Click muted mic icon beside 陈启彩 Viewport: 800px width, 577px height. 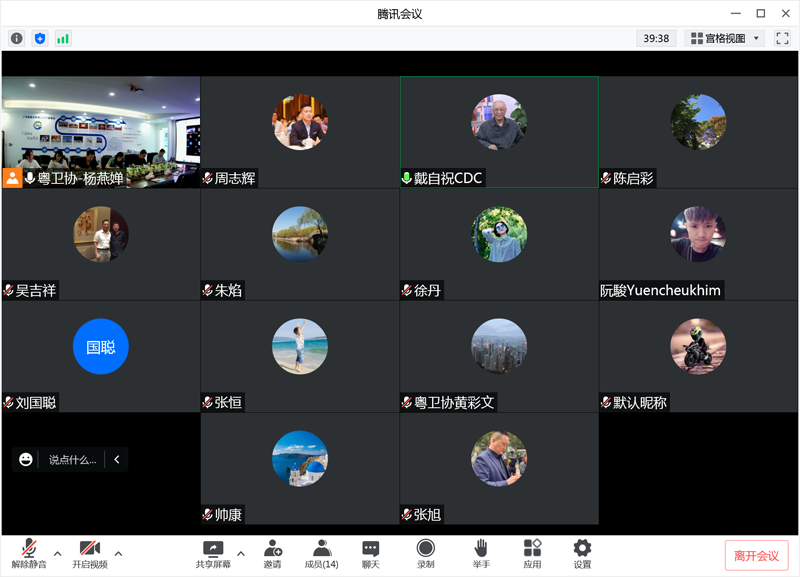(606, 178)
